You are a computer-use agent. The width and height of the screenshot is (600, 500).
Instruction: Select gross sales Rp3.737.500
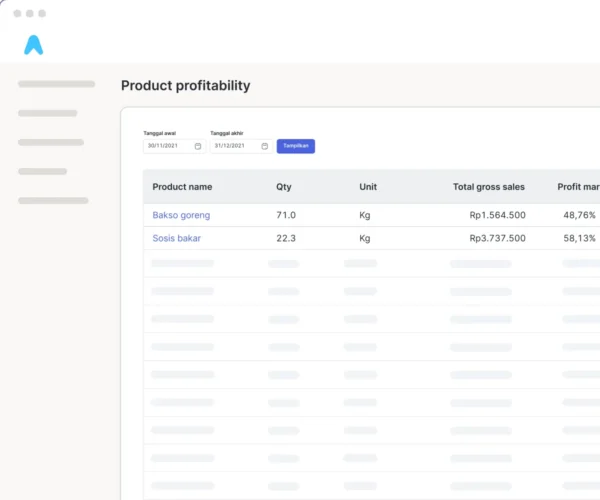tap(497, 238)
